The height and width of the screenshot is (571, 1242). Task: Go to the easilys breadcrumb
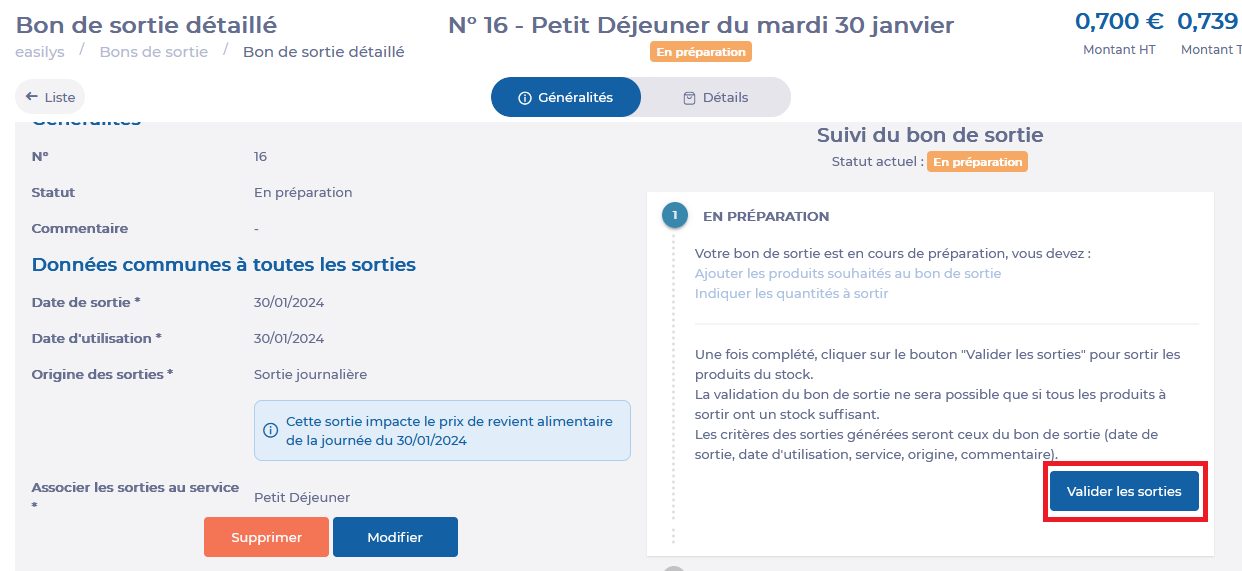click(39, 51)
